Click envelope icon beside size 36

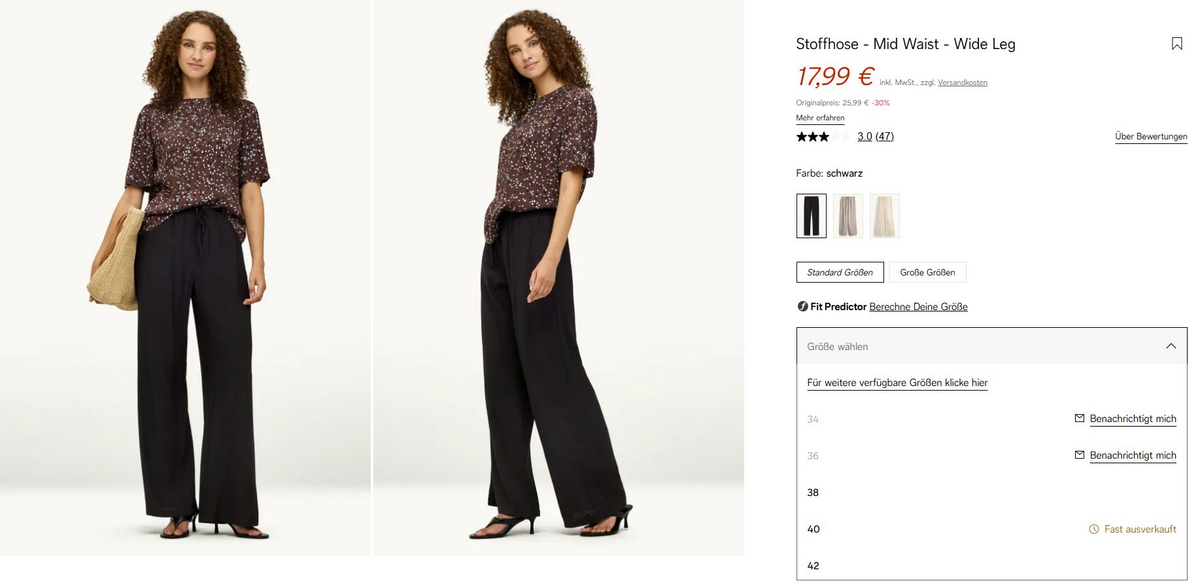coord(1079,455)
